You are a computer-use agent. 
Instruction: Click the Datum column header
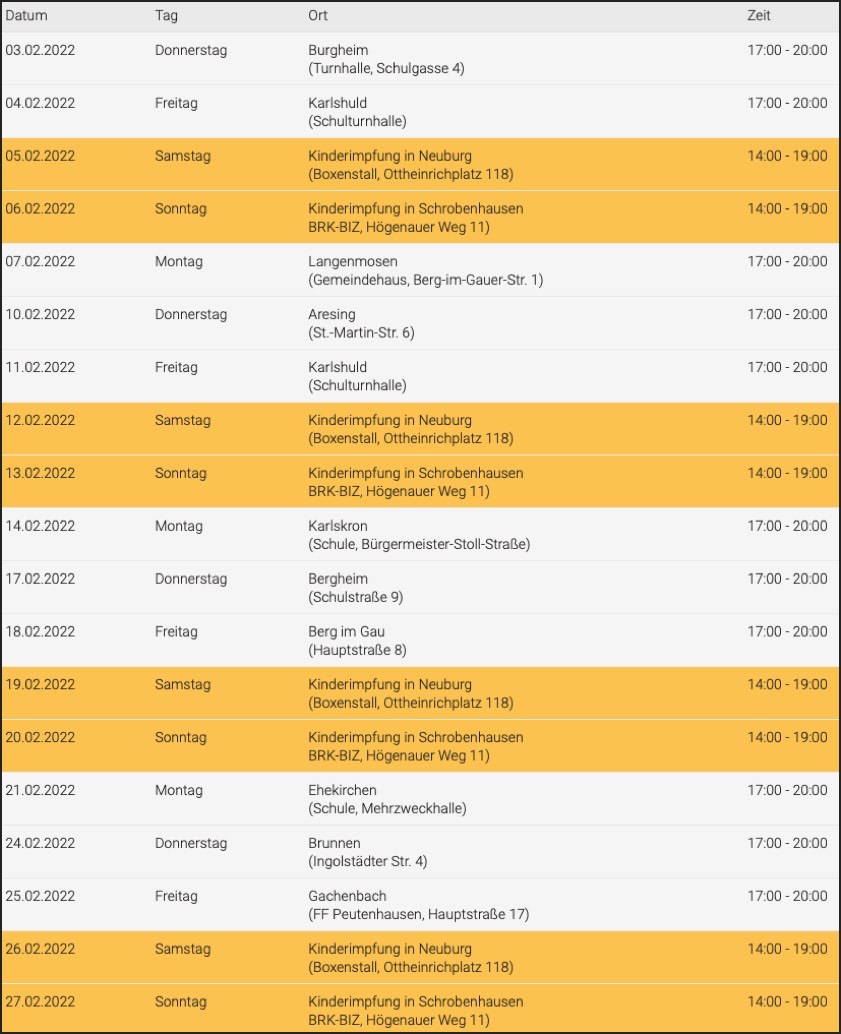pos(26,16)
